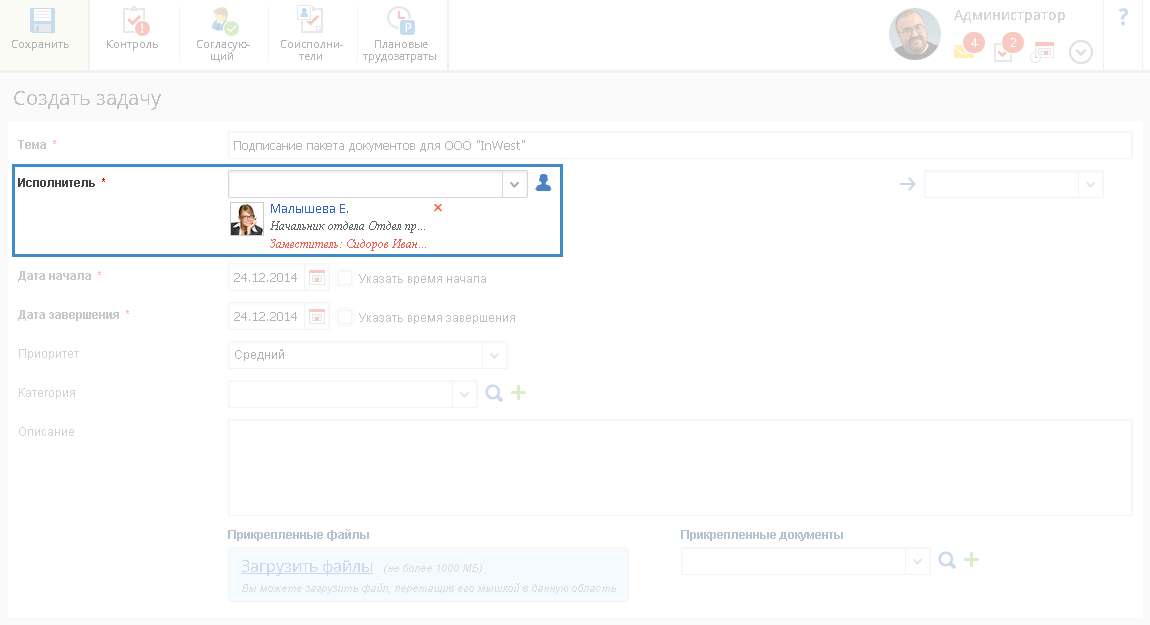Open the end date calendar picker

pyautogui.click(x=317, y=317)
